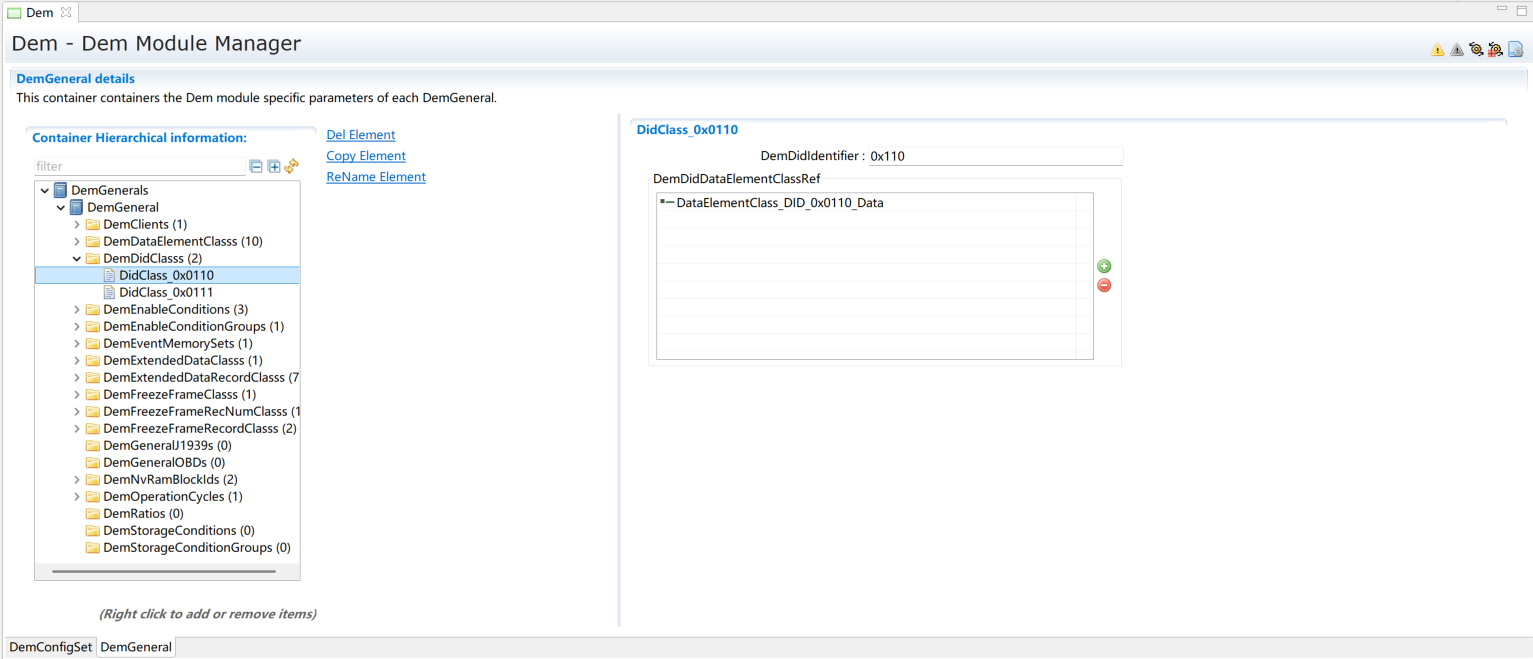Click the yellow refresh arrows icon
Screen dimensions: 1533x659
pyautogui.click(x=291, y=167)
